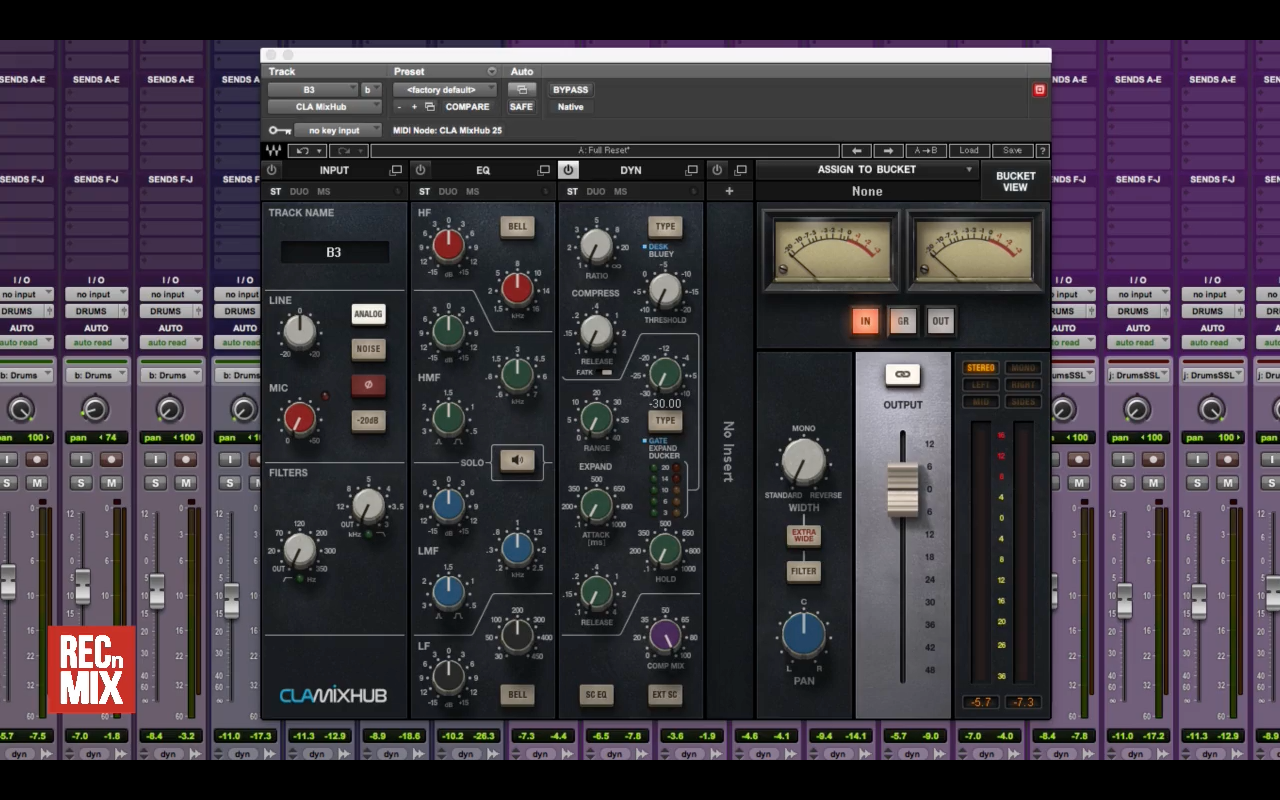The width and height of the screenshot is (1280, 800).
Task: Toggle the ANALOG button on
Action: 368,314
